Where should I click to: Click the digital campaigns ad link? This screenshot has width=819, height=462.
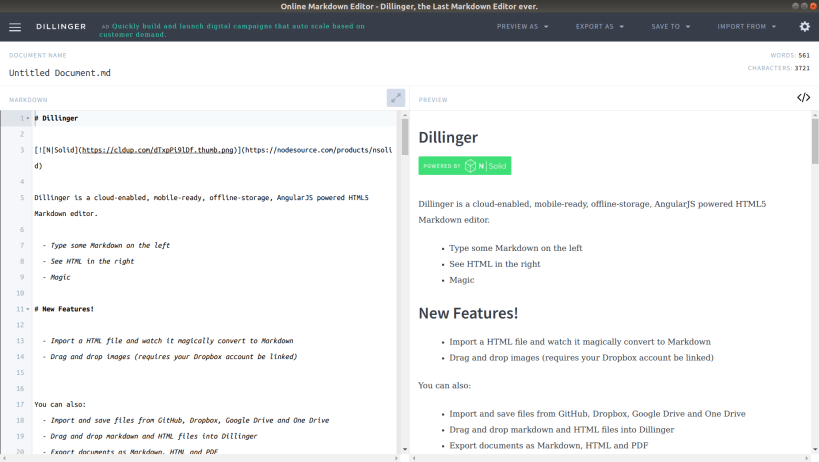(x=232, y=30)
